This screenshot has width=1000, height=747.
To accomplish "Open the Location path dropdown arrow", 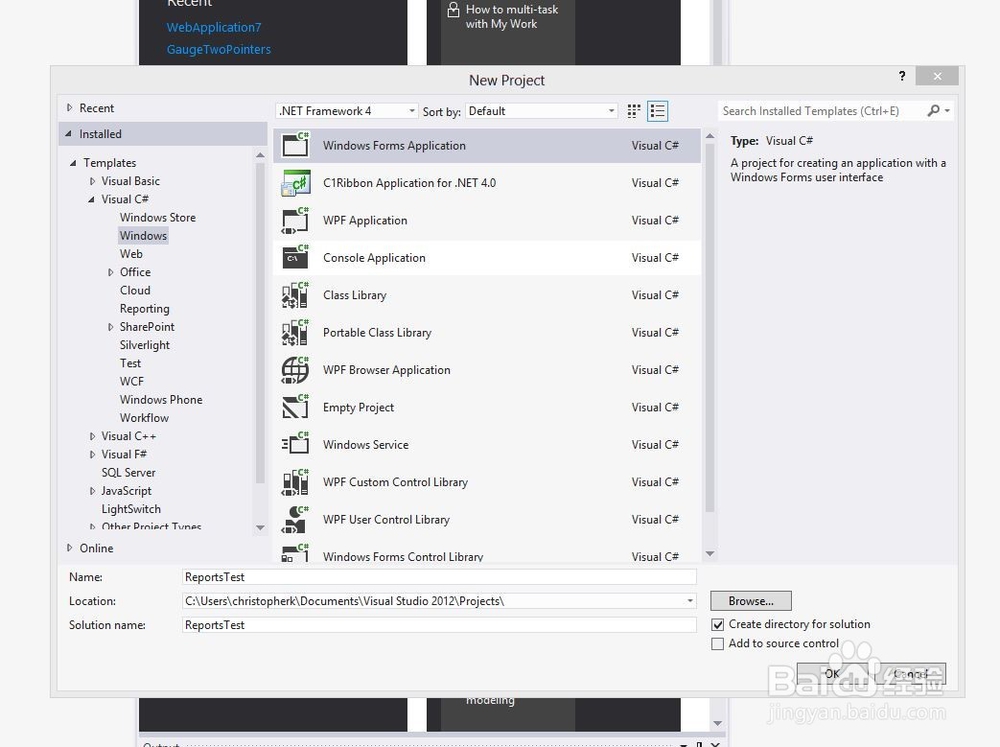I will 689,601.
